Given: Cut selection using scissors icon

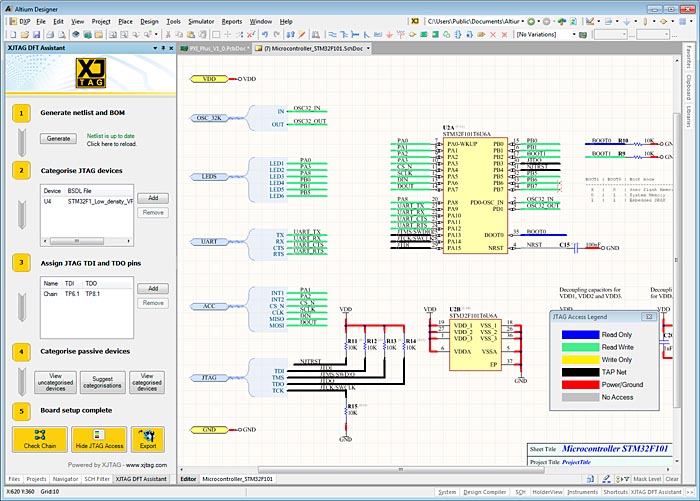Looking at the screenshot, I should click(x=168, y=34).
